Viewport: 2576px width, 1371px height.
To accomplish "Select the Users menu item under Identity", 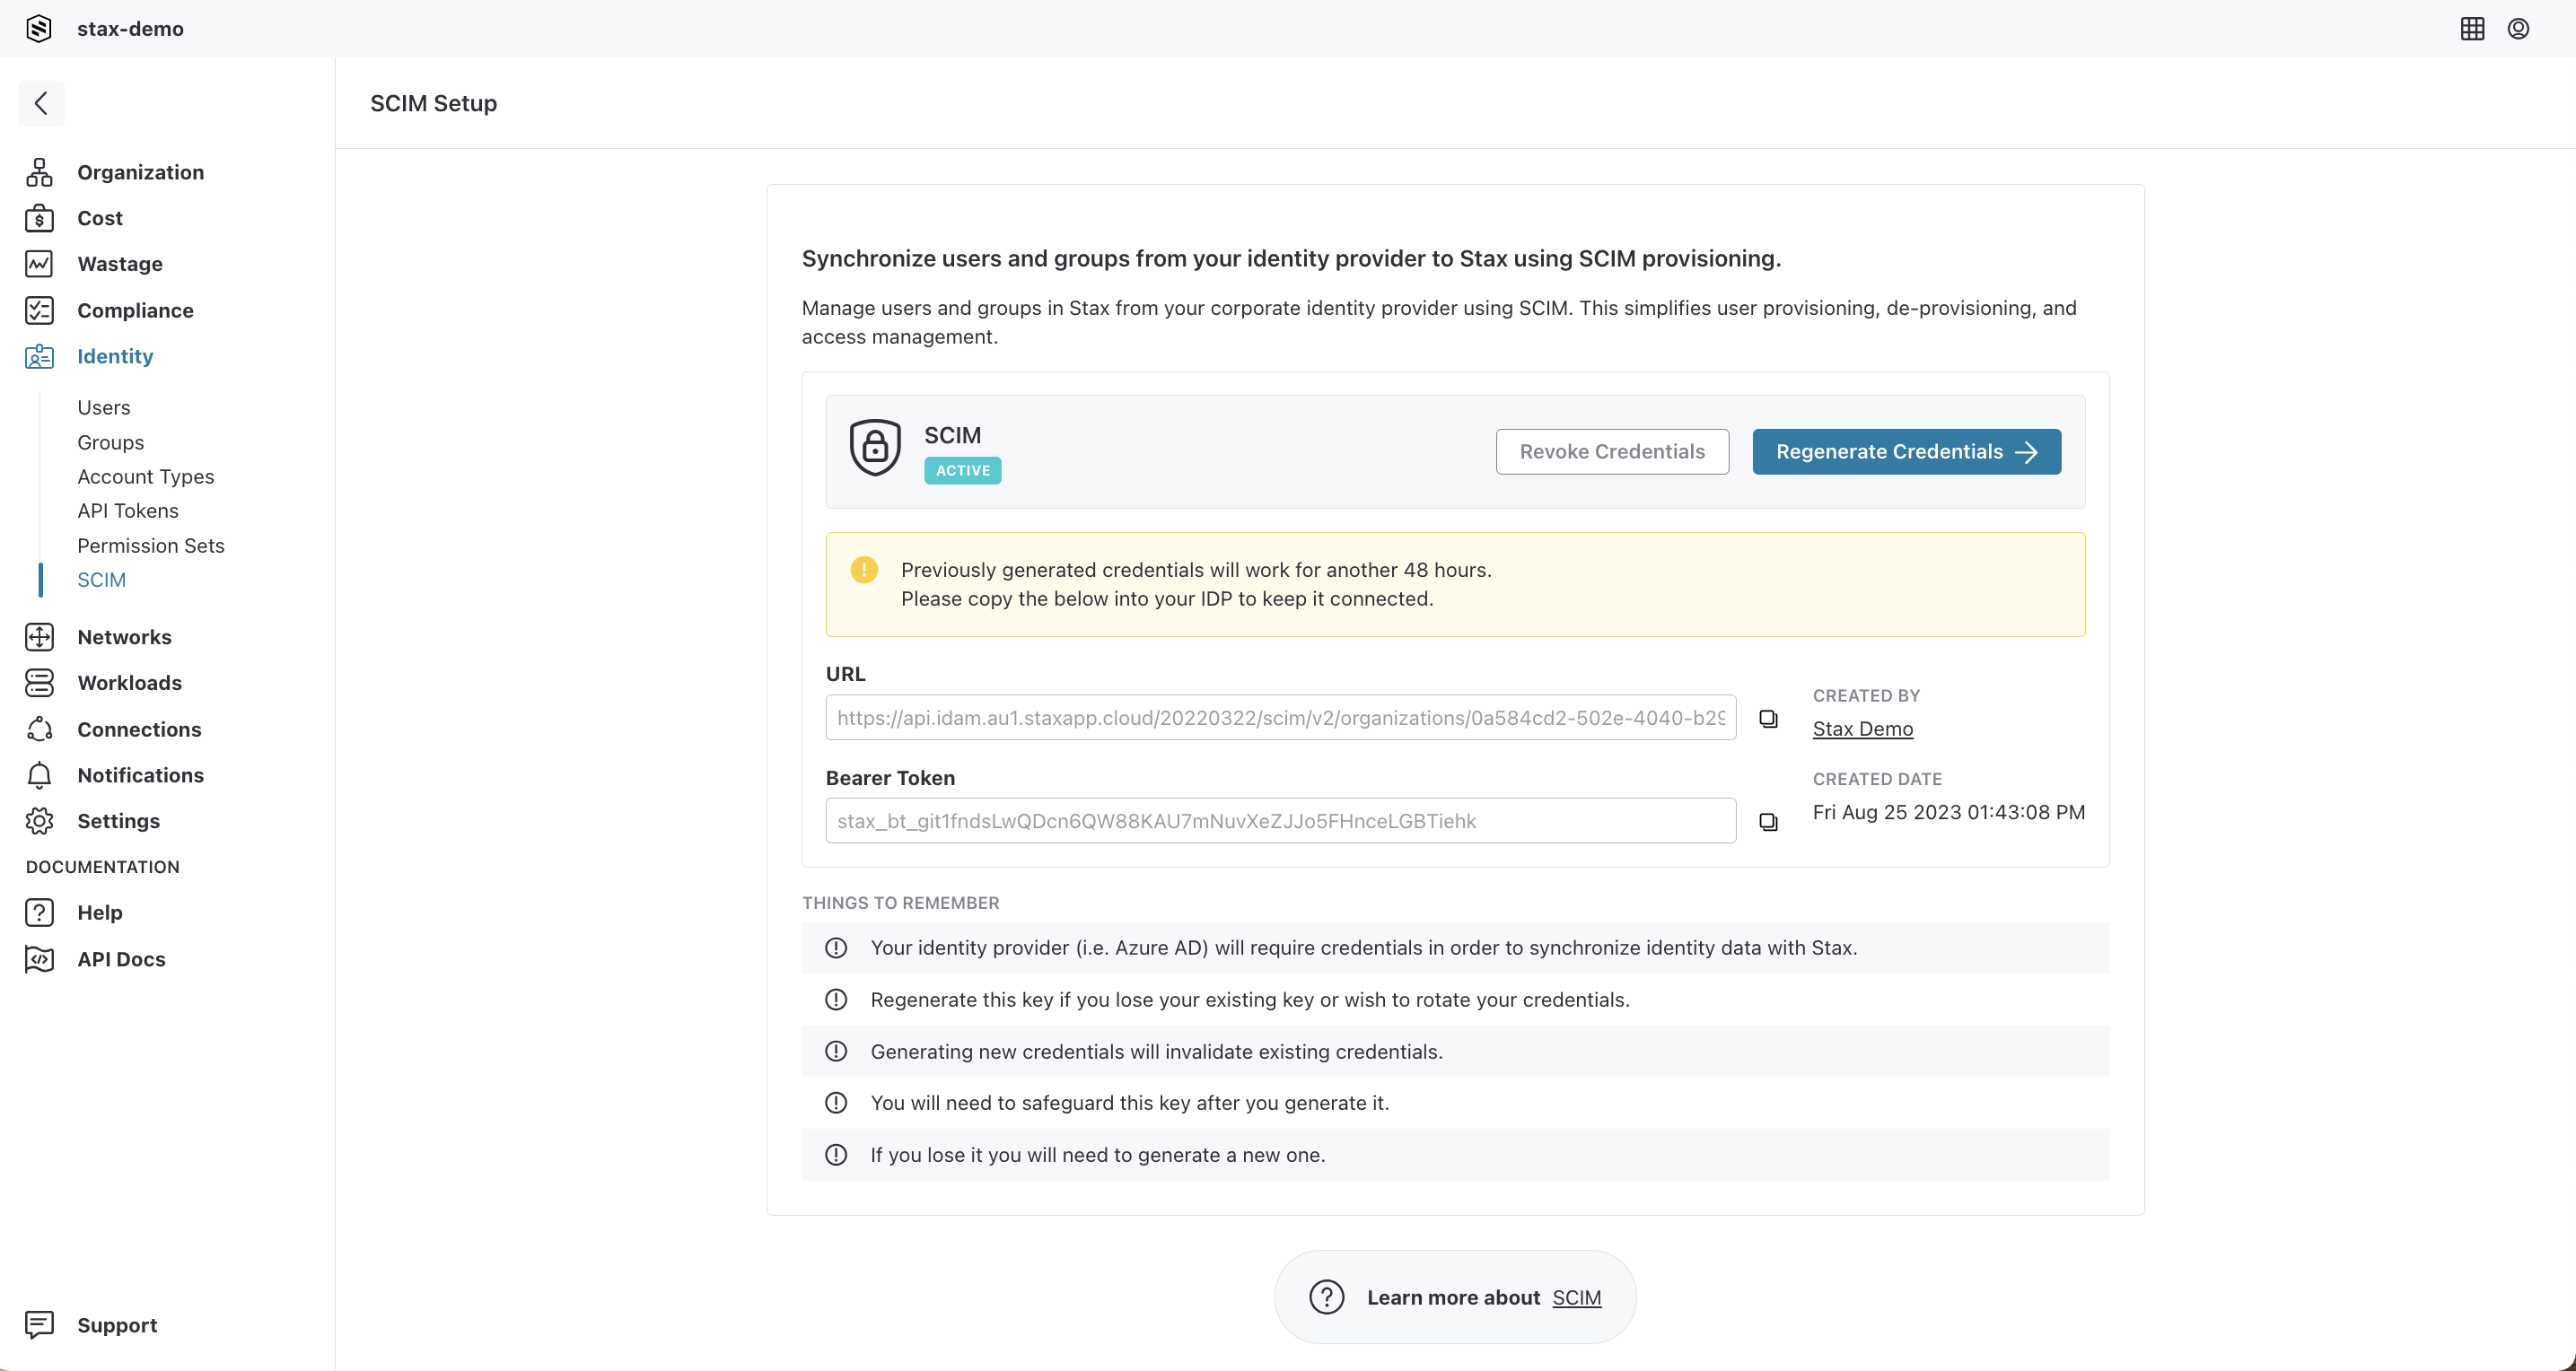I will click(102, 407).
